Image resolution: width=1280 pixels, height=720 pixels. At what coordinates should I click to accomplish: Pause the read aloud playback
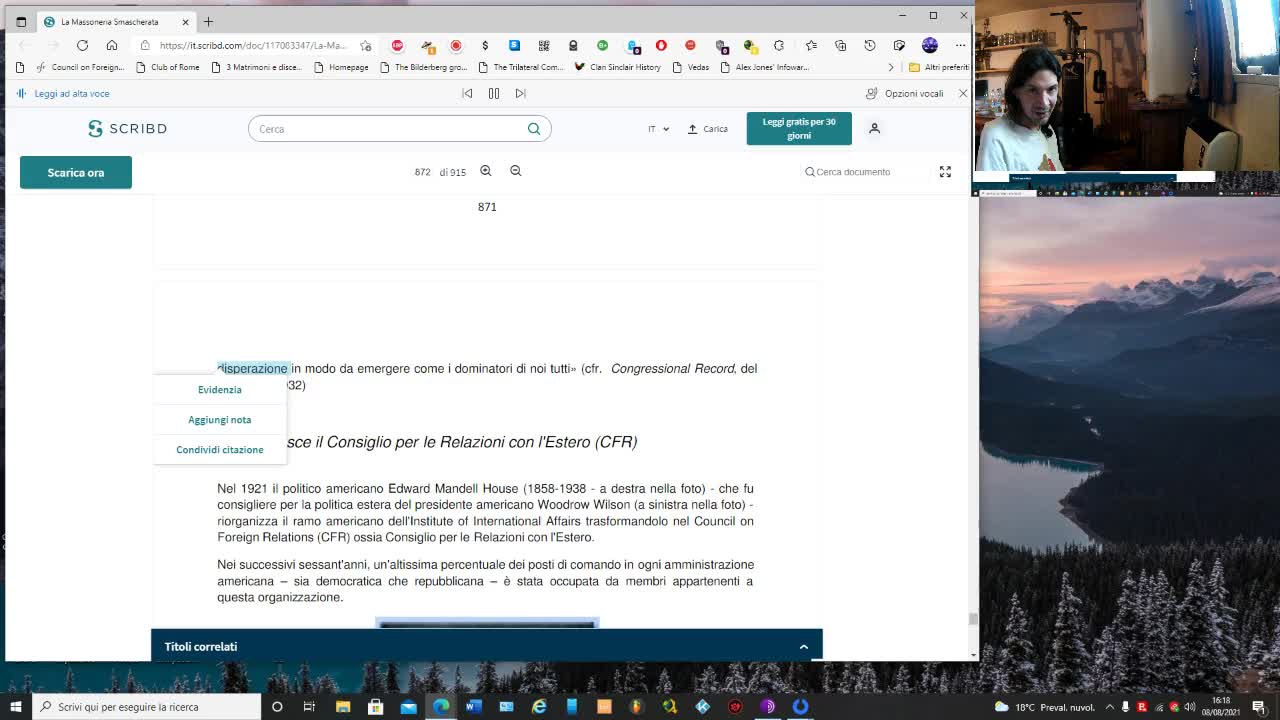pos(494,93)
